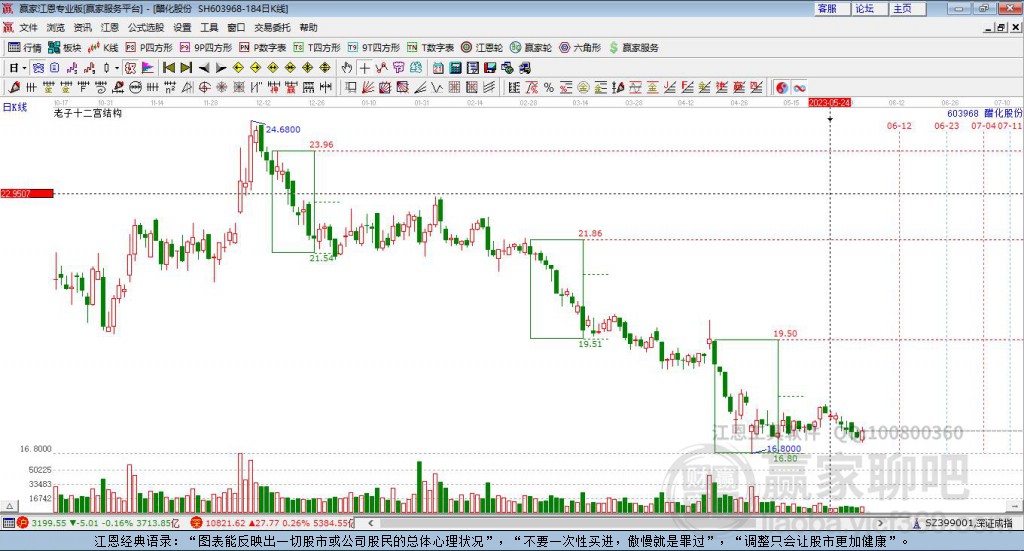The width and height of the screenshot is (1024, 551).
Task: Expand the candlestick style dropdown arrow
Action: point(117,68)
